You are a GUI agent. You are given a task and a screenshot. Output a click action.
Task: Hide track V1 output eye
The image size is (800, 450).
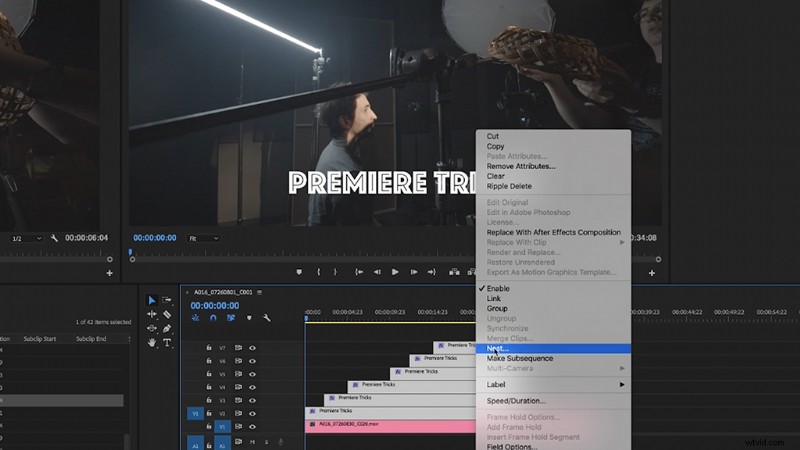[252, 427]
